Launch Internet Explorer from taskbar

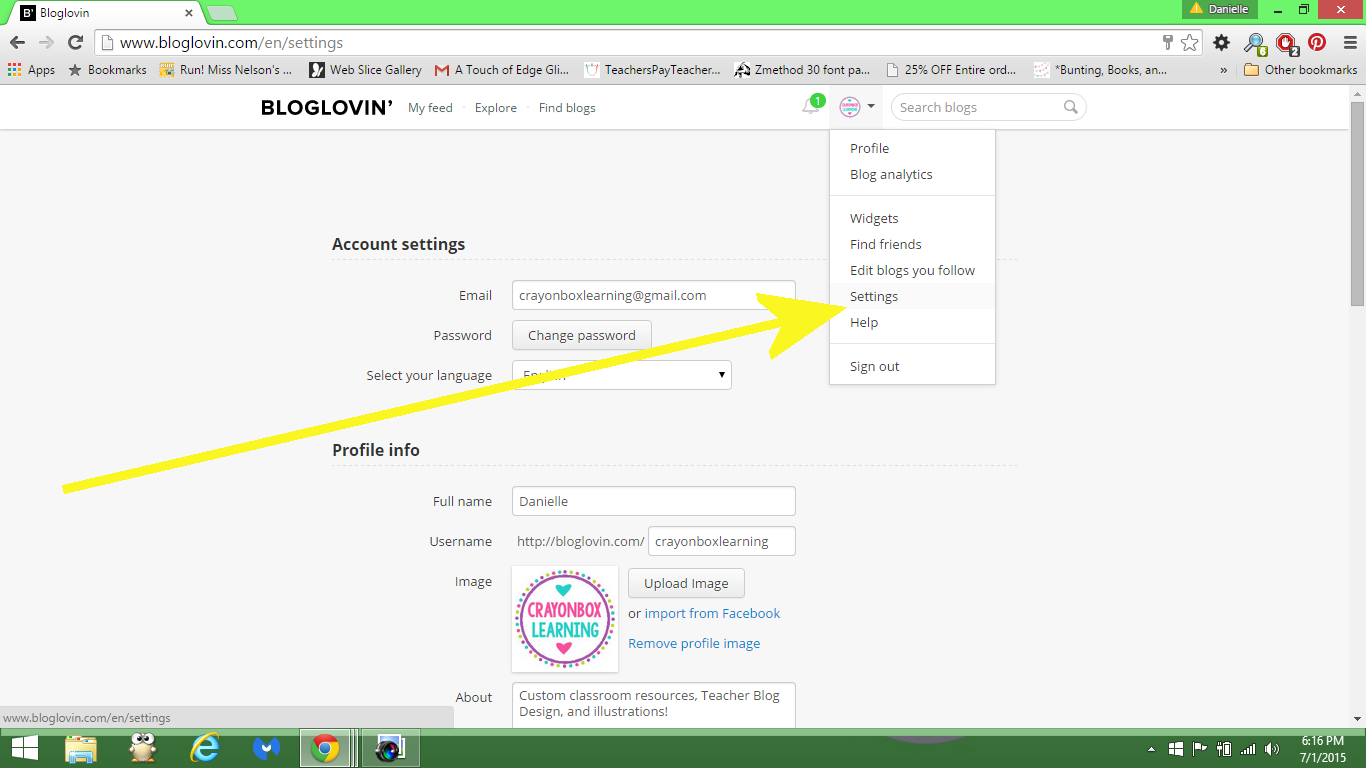coord(205,748)
